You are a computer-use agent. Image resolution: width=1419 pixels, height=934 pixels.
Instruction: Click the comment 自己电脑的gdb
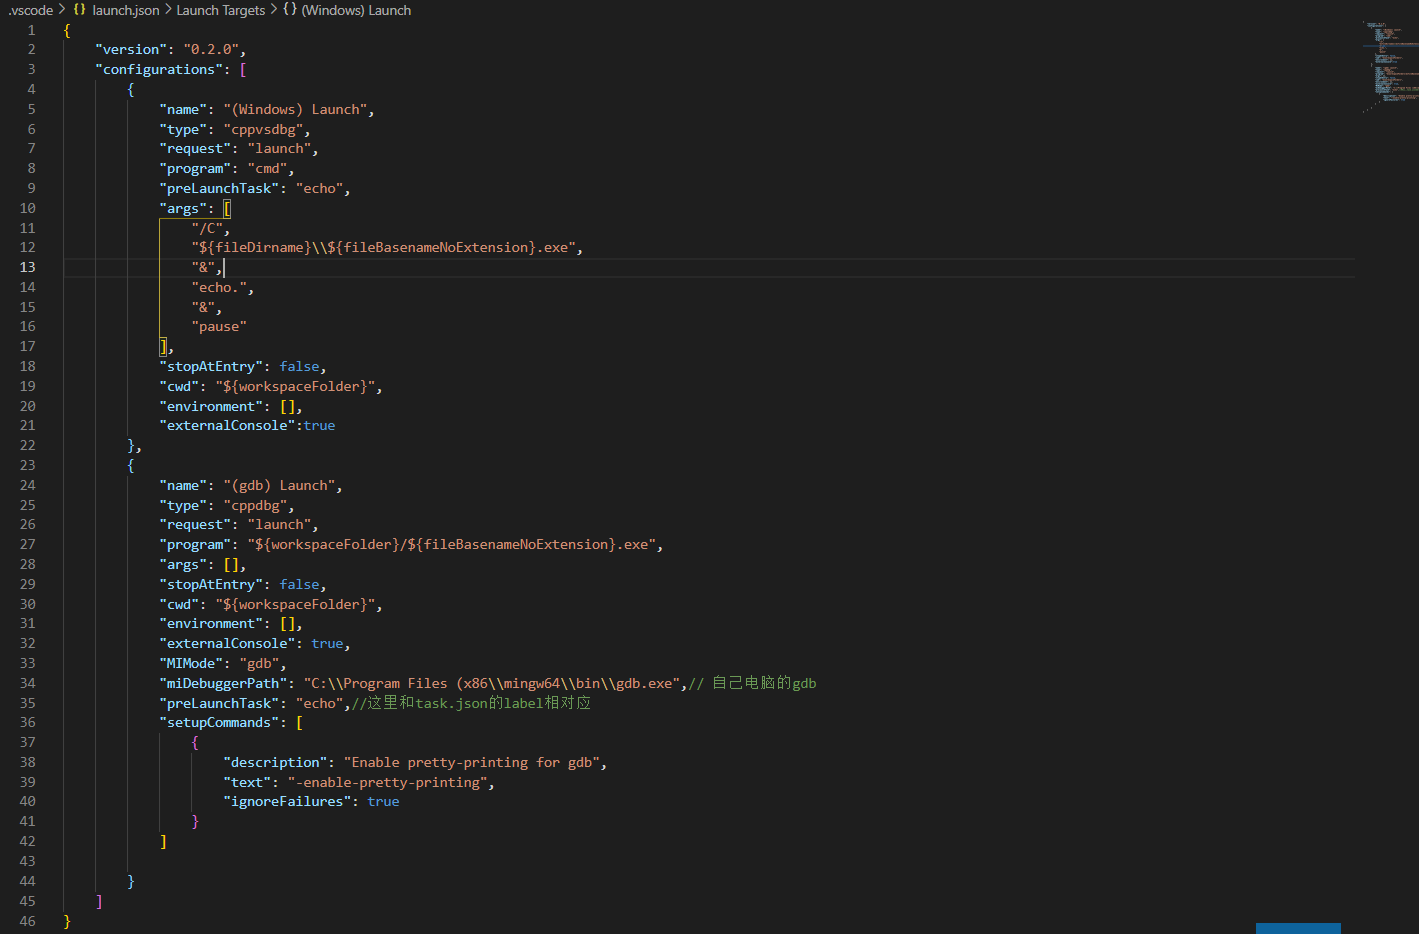[x=752, y=683]
